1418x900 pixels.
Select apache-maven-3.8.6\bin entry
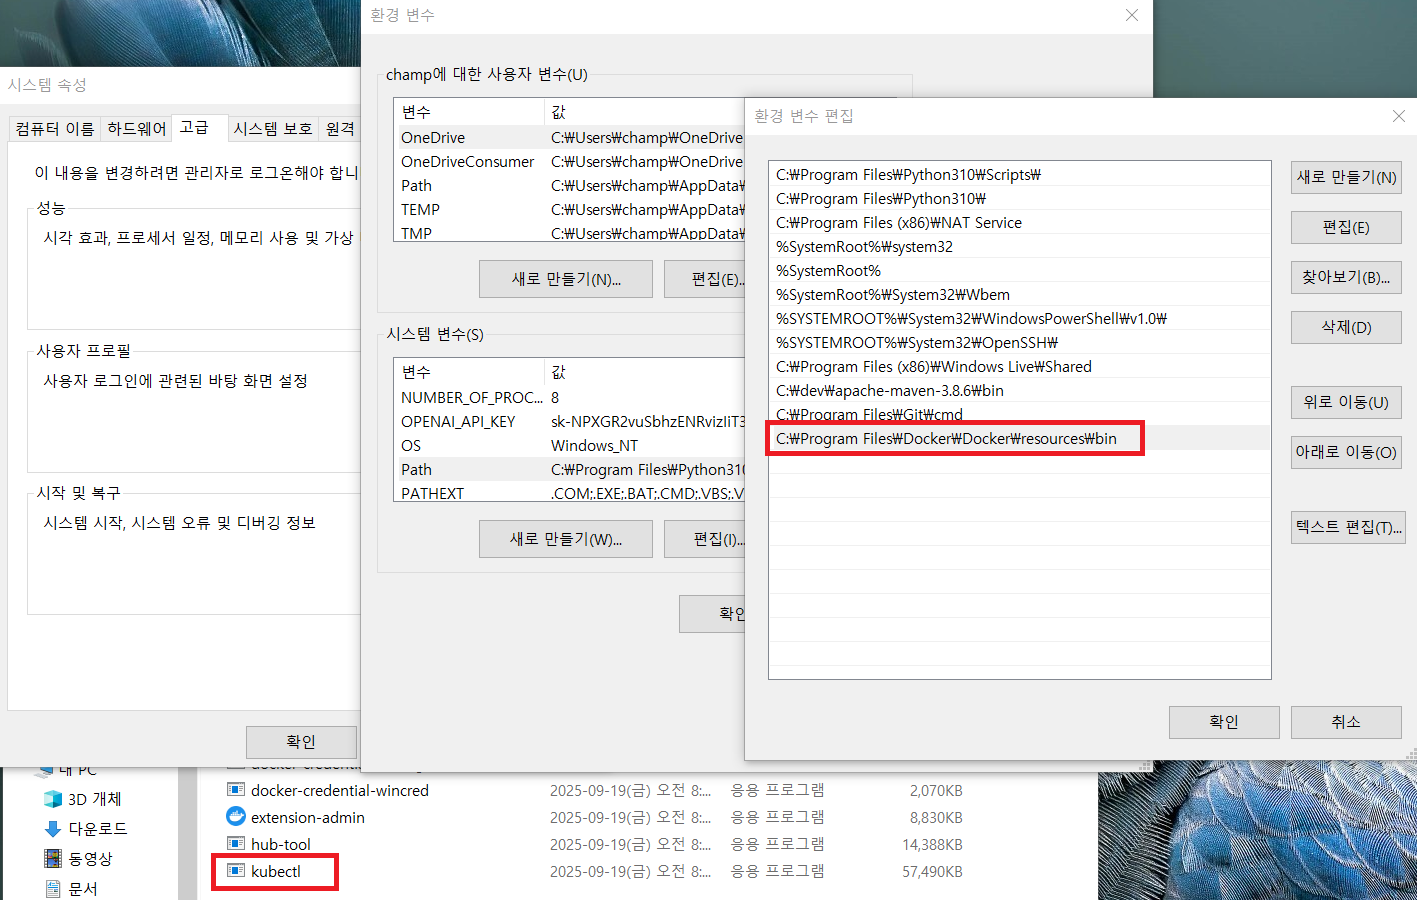[1019, 390]
